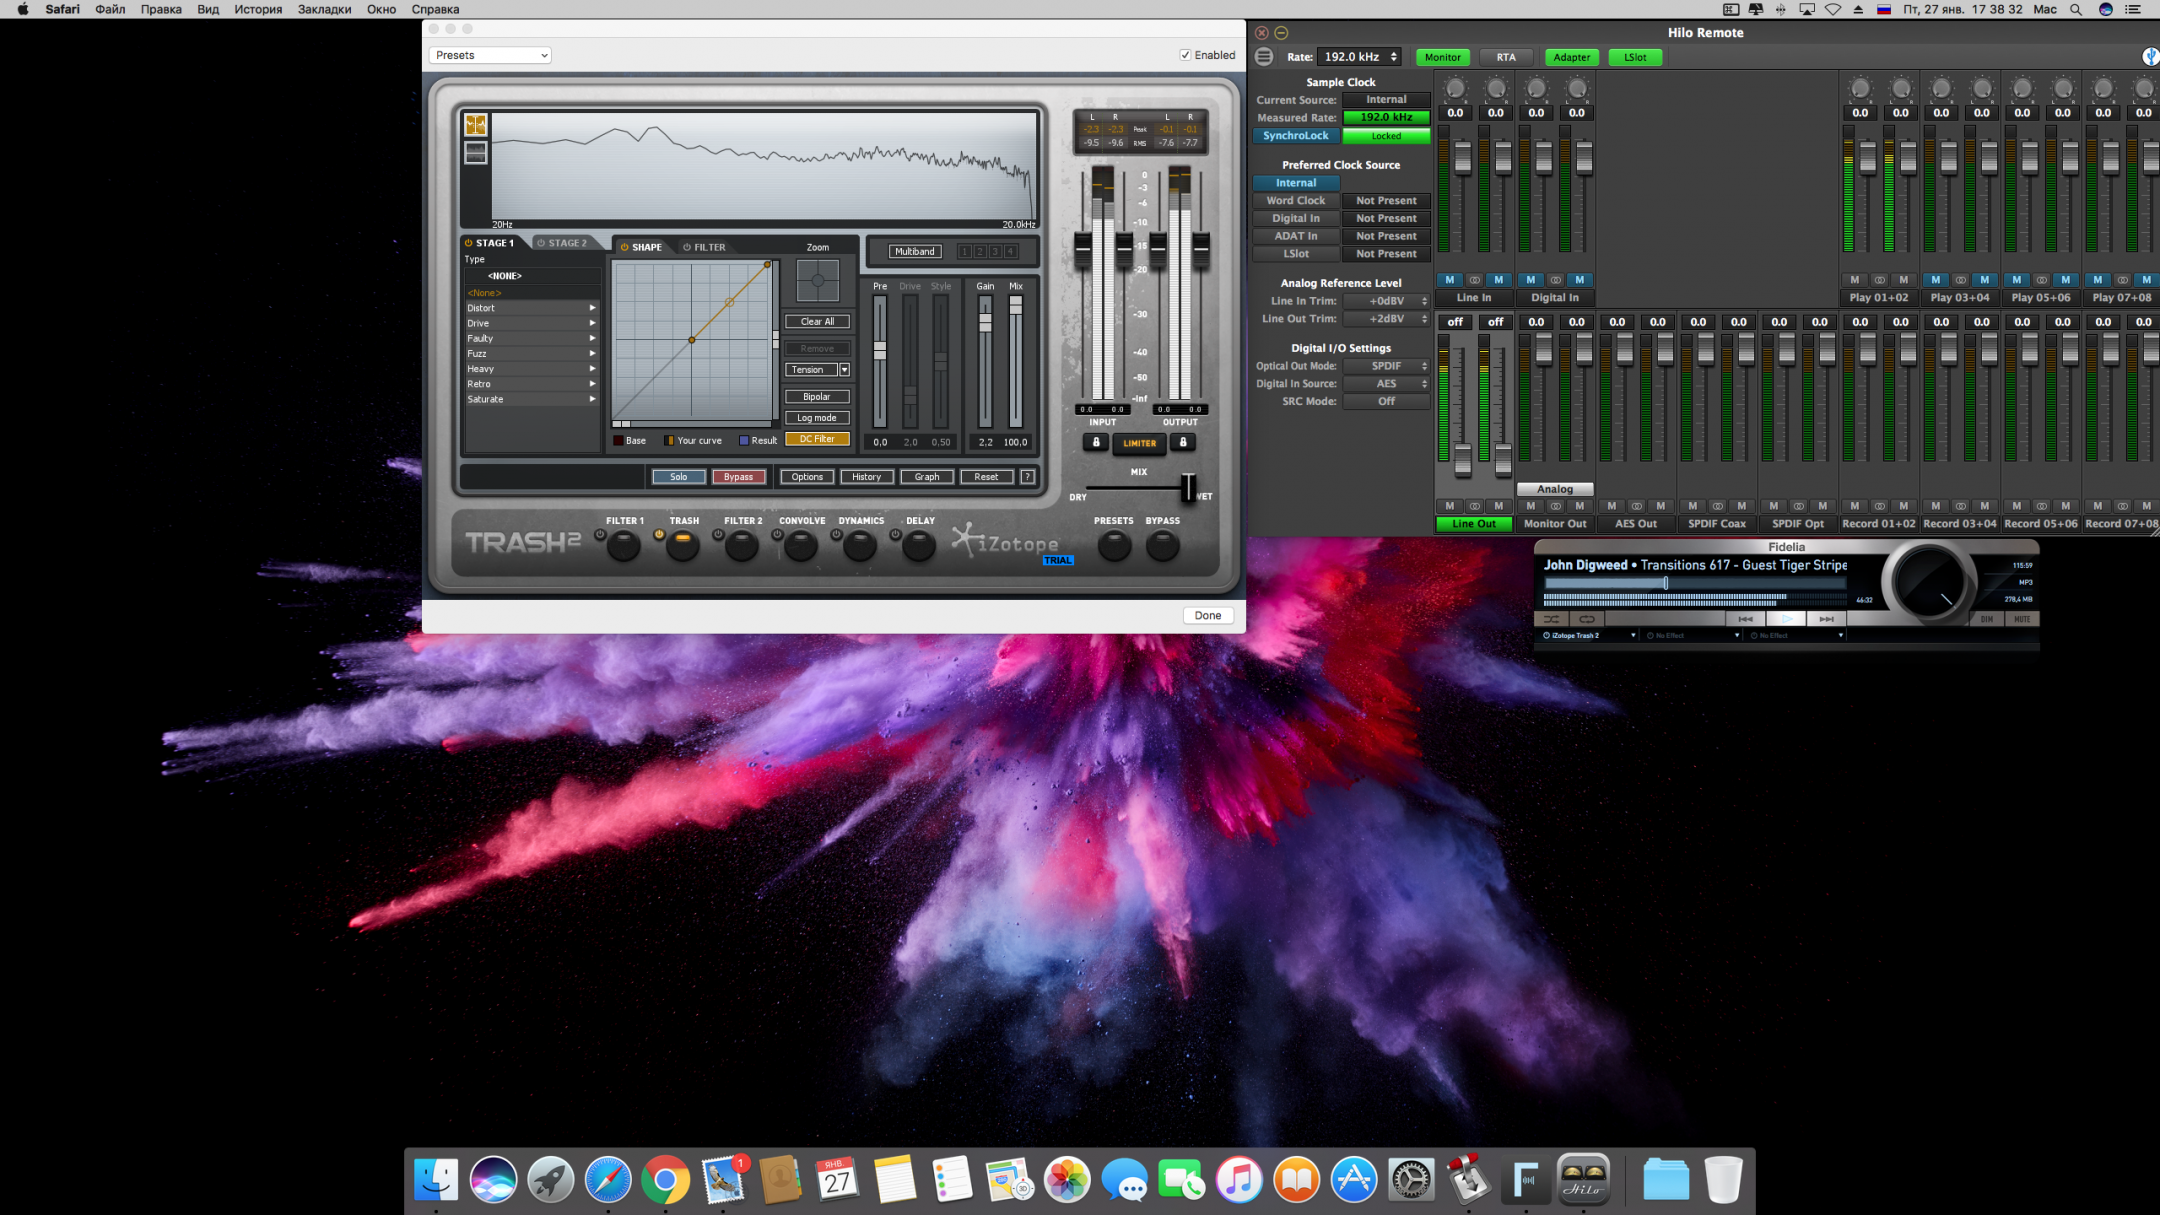
Task: Open the Convolve module knob button
Action: (801, 545)
